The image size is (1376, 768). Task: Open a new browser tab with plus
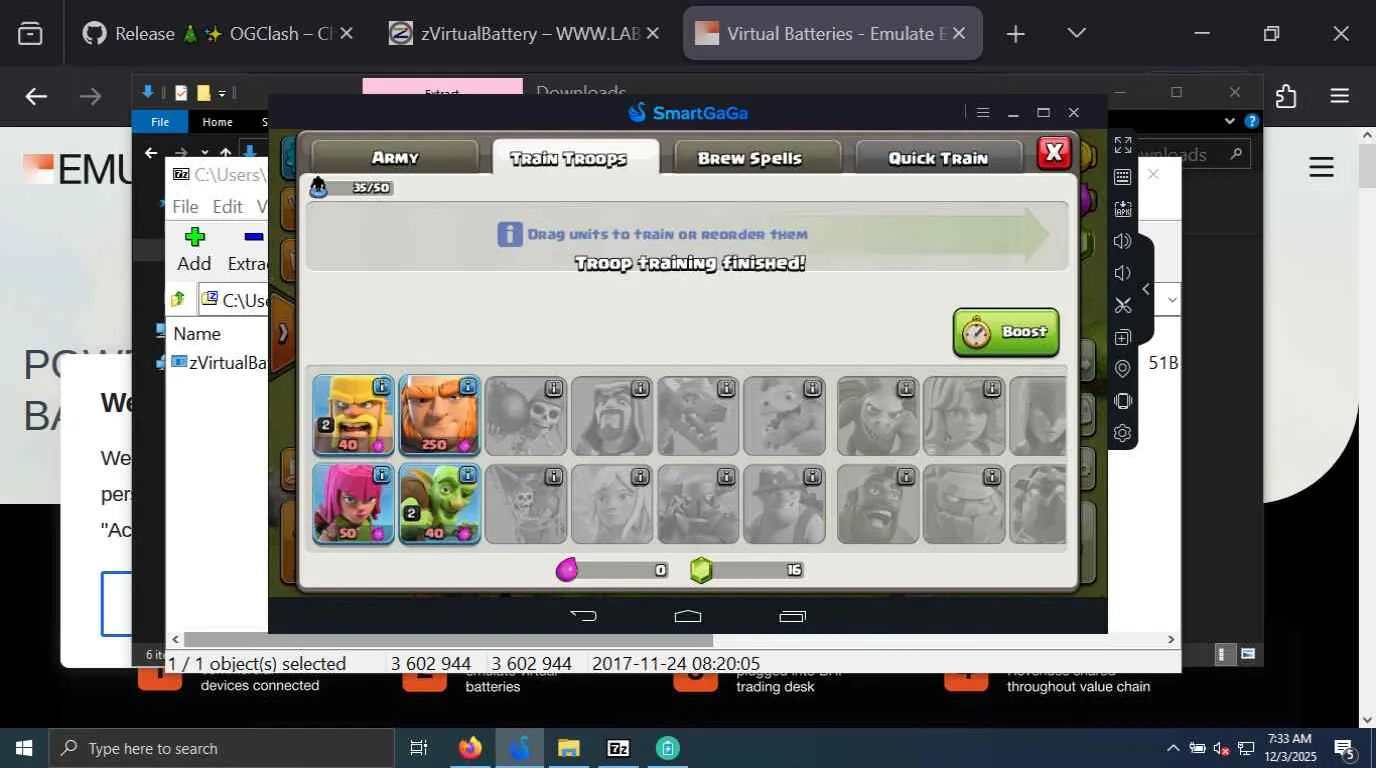[x=1015, y=34]
